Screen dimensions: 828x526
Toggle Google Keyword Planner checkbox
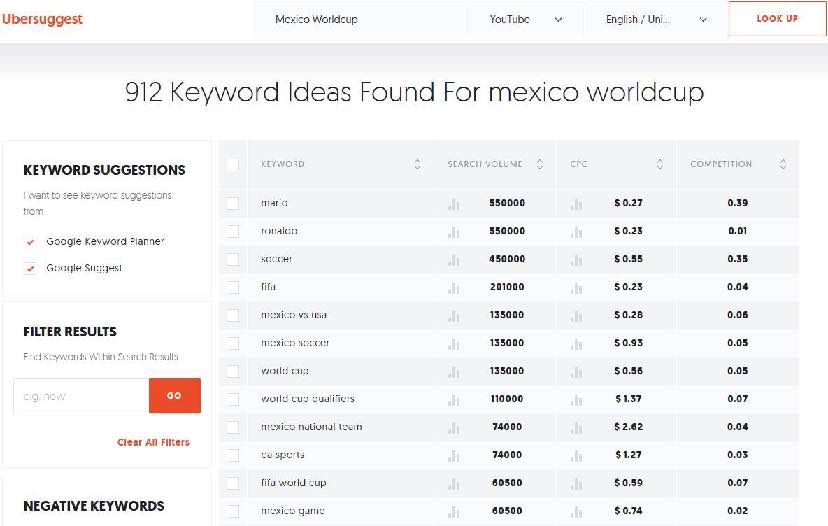(30, 242)
